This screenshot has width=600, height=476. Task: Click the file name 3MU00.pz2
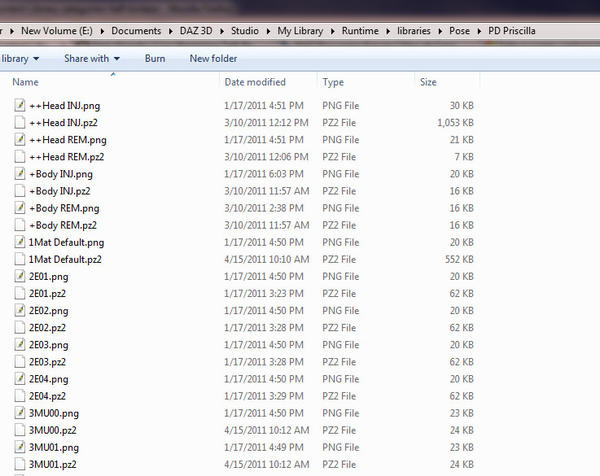52,430
